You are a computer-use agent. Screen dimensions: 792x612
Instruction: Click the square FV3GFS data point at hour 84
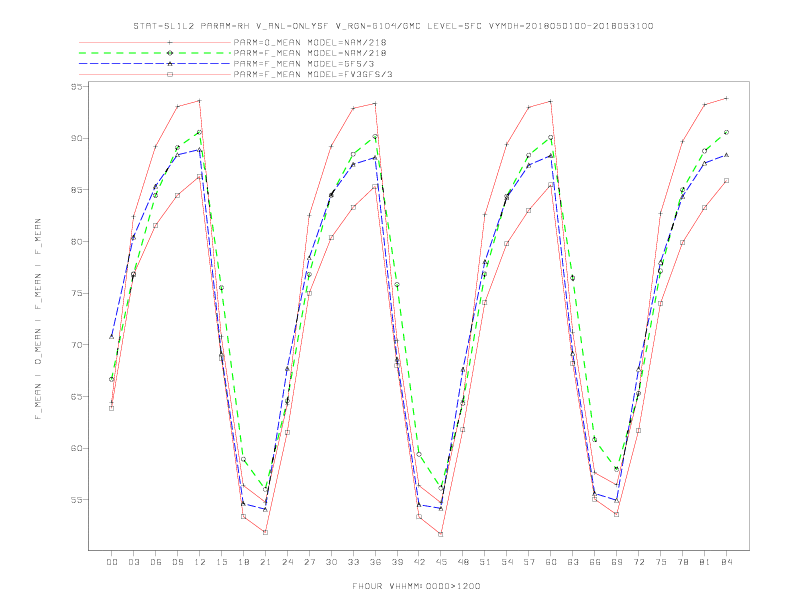726,180
